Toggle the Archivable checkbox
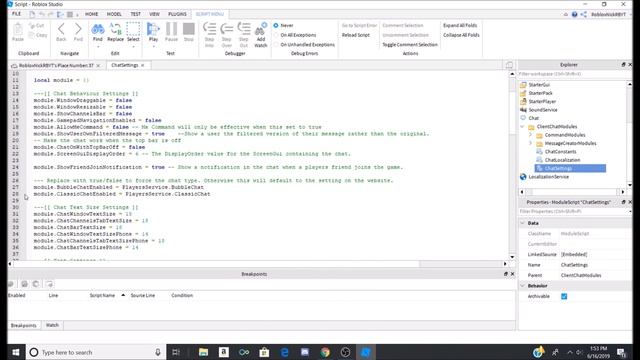 tap(564, 296)
